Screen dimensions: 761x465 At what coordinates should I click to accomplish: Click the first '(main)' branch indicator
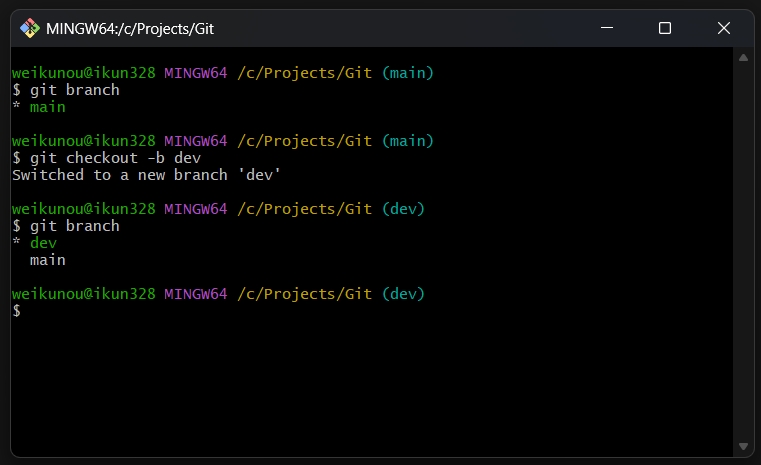point(408,73)
